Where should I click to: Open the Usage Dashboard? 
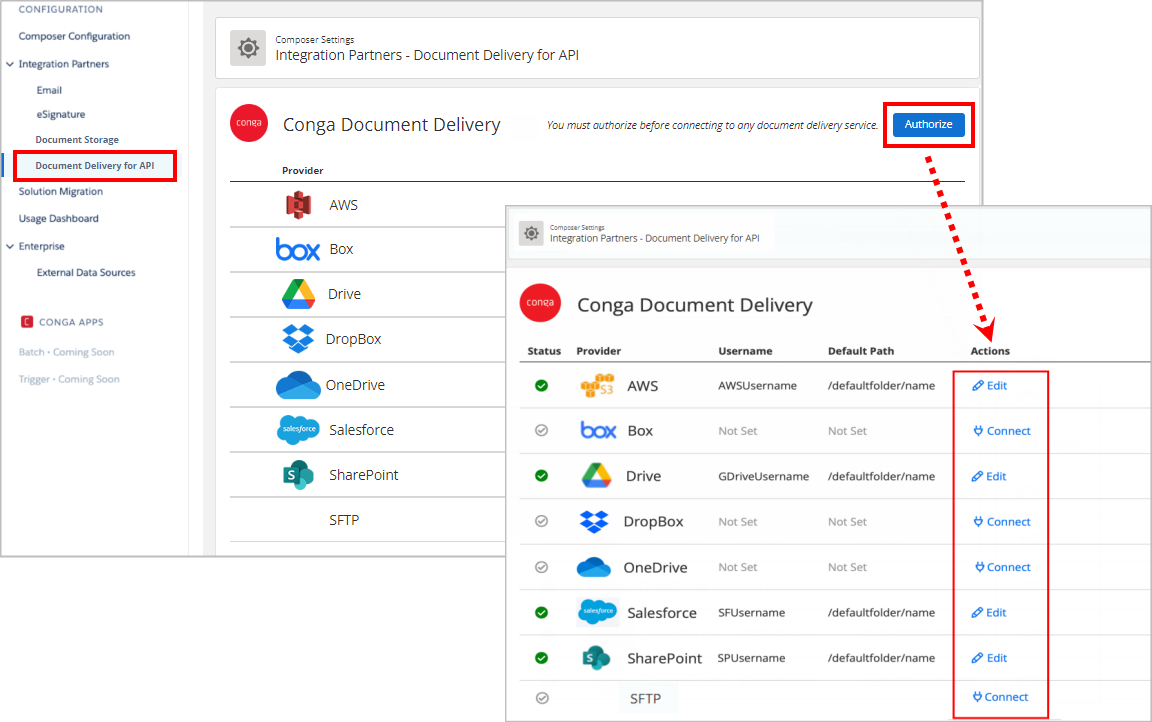pyautogui.click(x=59, y=218)
